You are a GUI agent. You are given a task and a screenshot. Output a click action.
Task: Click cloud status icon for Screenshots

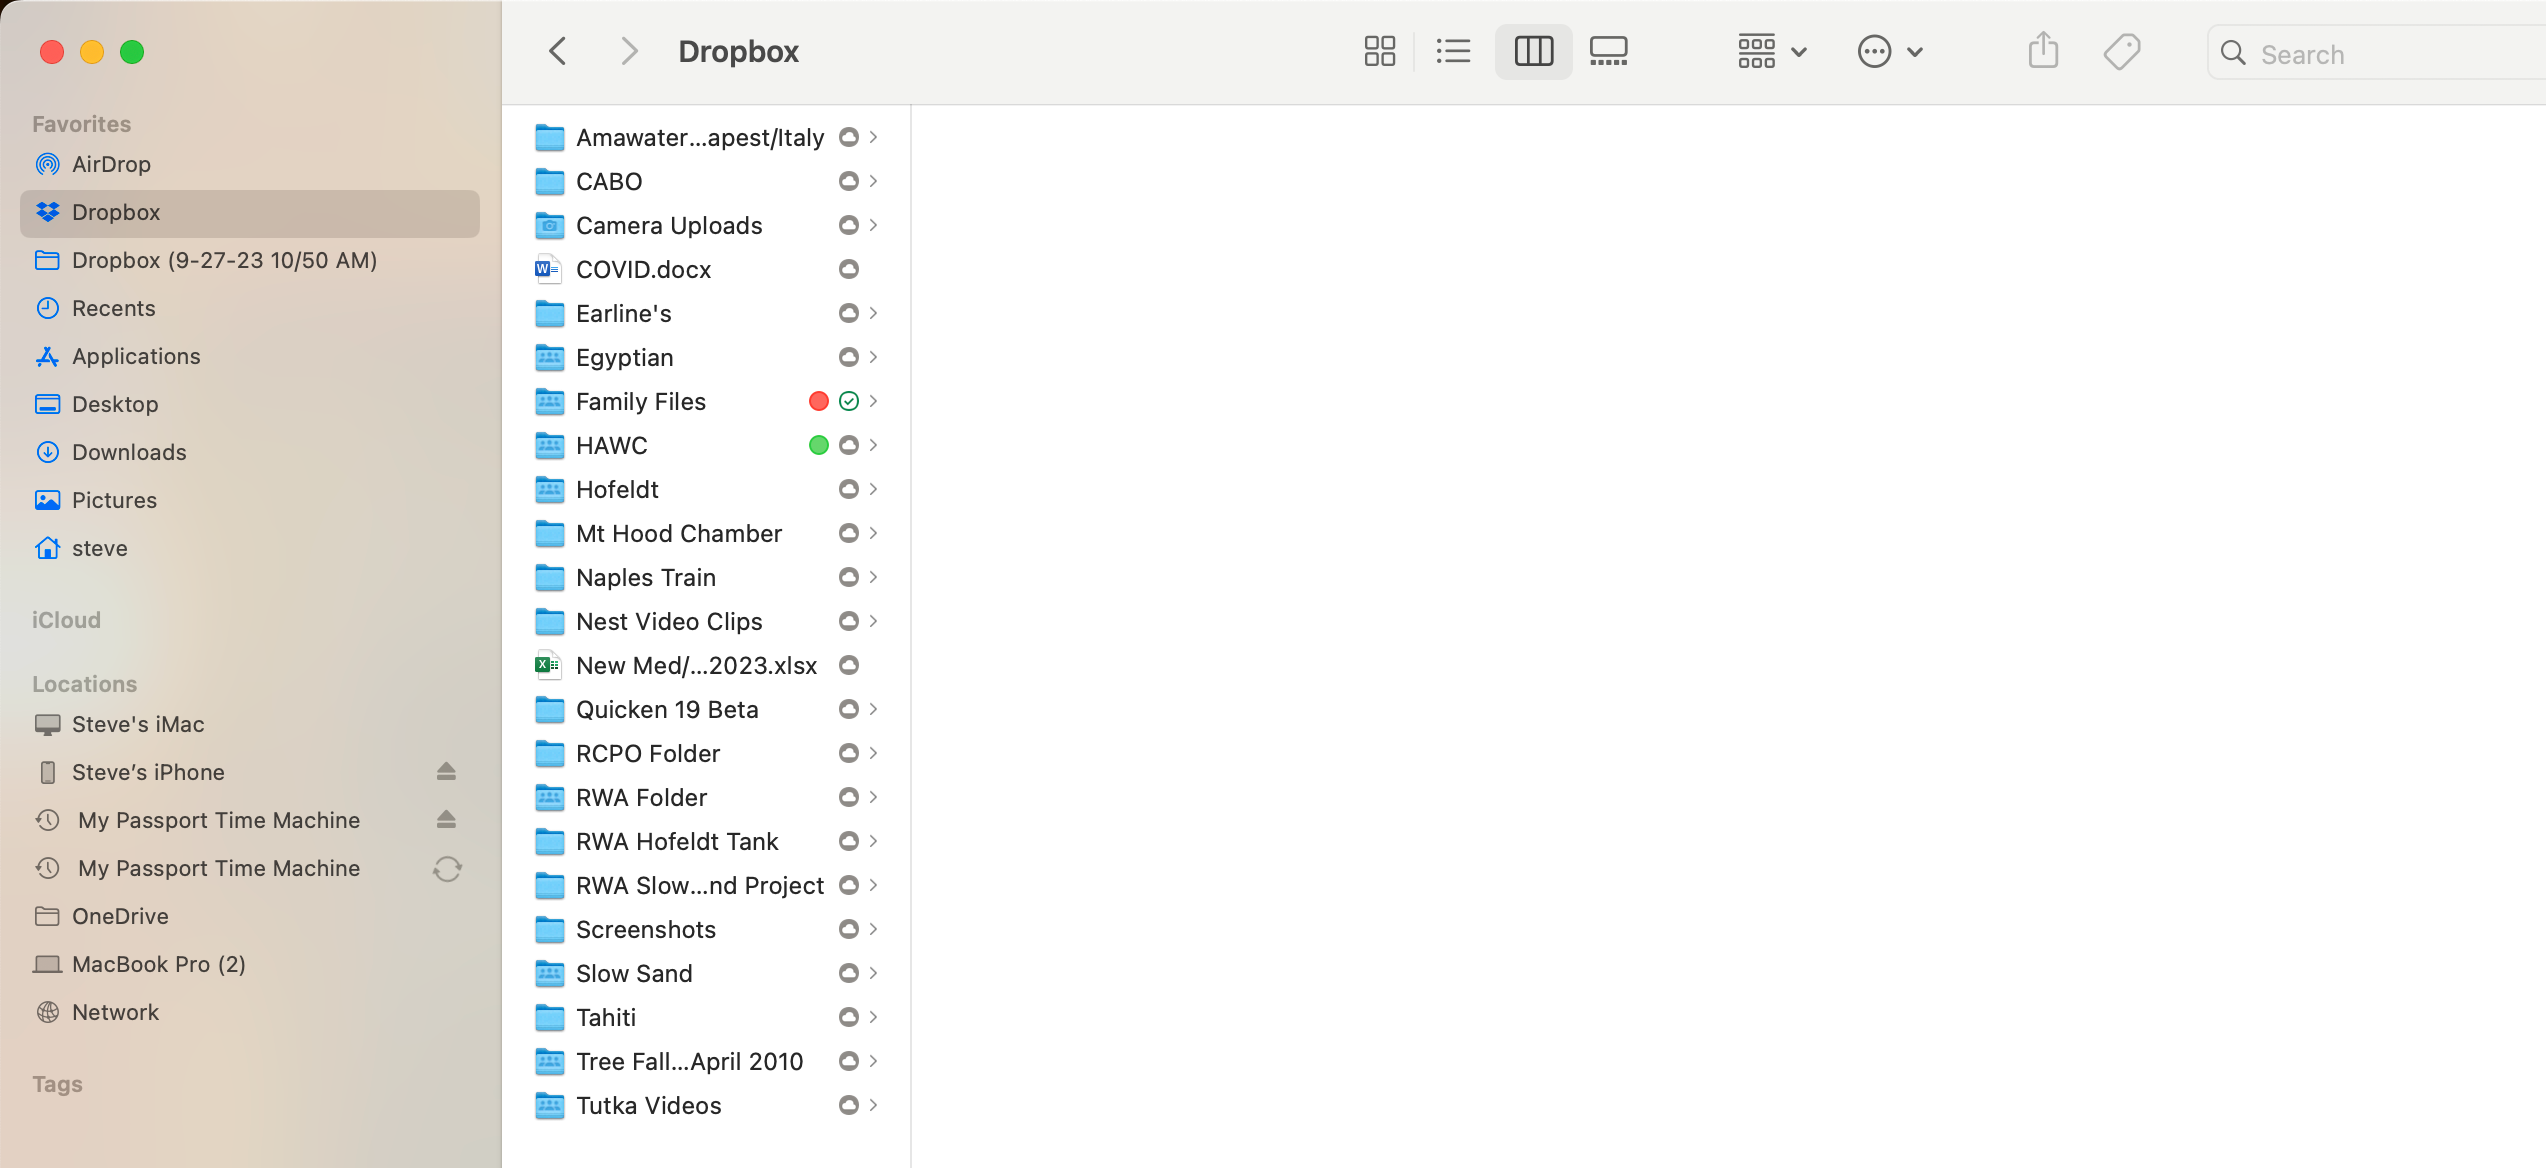[848, 929]
